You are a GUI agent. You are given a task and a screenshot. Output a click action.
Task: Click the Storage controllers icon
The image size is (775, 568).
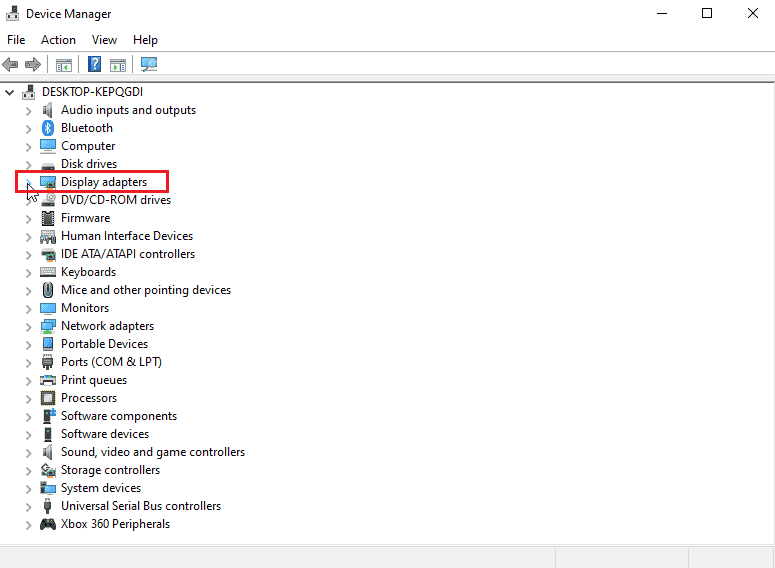48,470
